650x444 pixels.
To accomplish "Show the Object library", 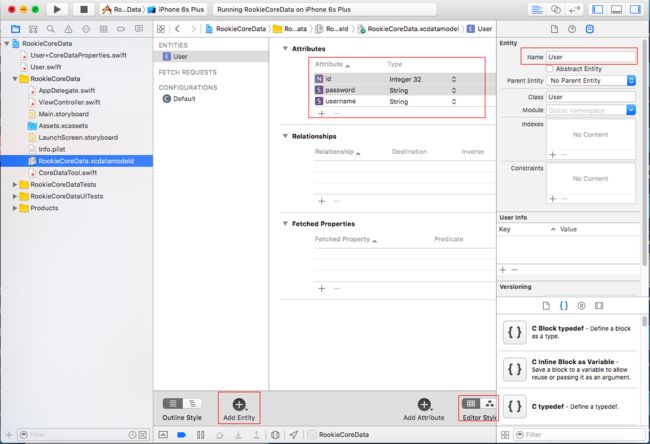I will pyautogui.click(x=581, y=306).
